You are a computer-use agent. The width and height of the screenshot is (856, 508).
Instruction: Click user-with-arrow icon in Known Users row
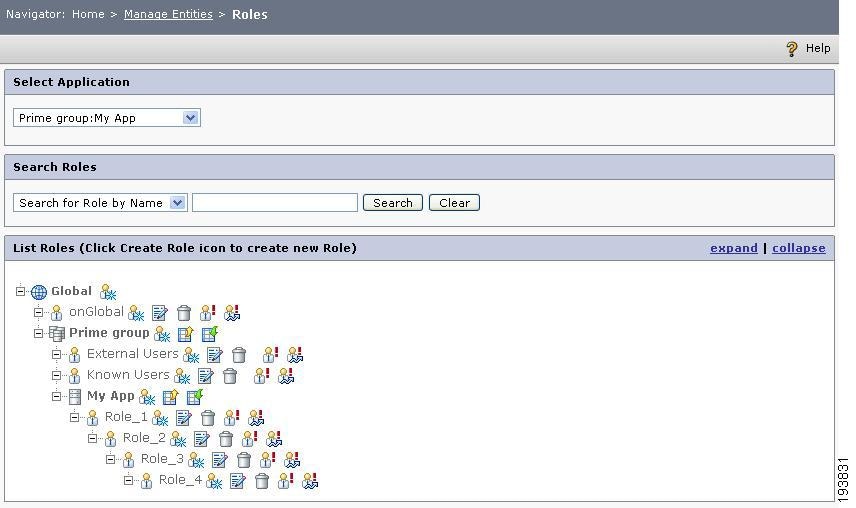286,375
